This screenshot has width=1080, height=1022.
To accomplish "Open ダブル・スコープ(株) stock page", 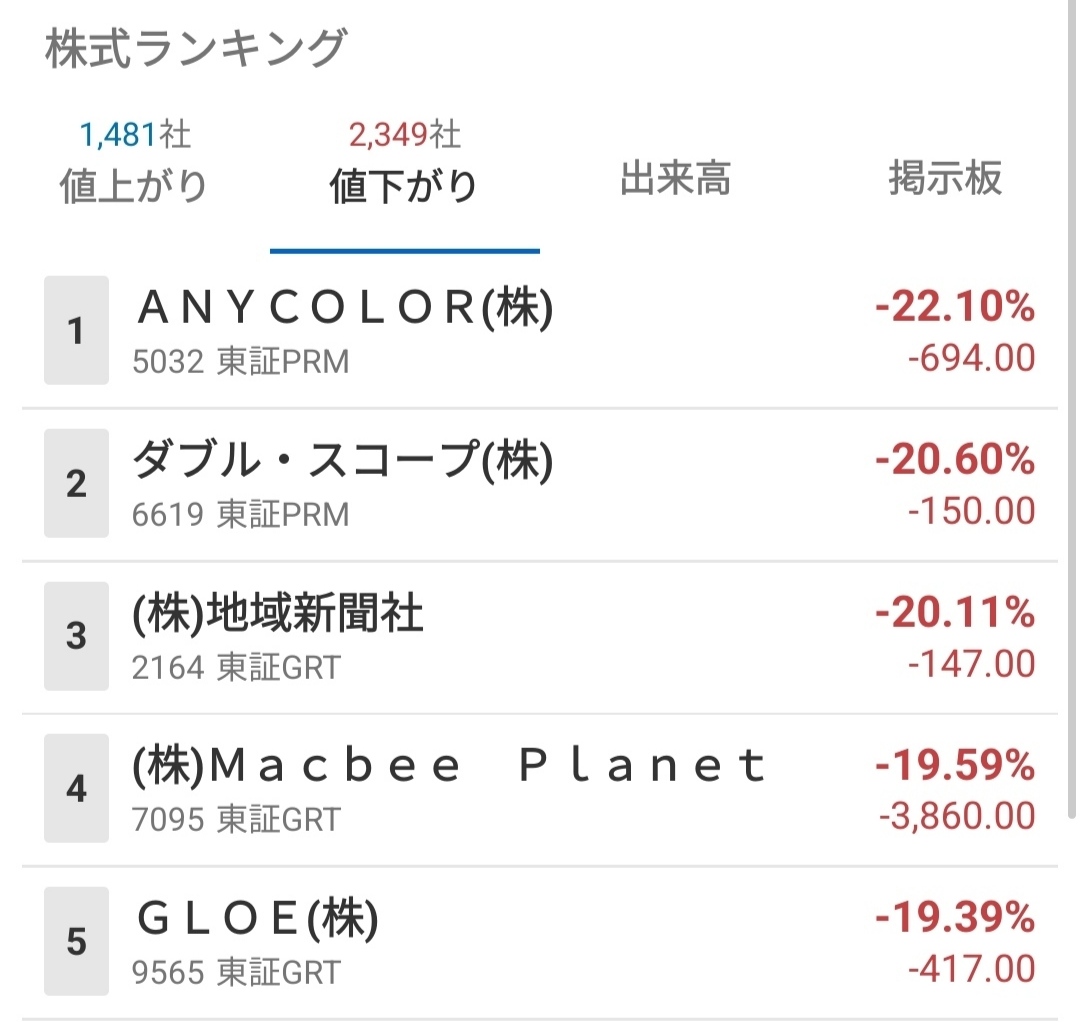I will [343, 461].
